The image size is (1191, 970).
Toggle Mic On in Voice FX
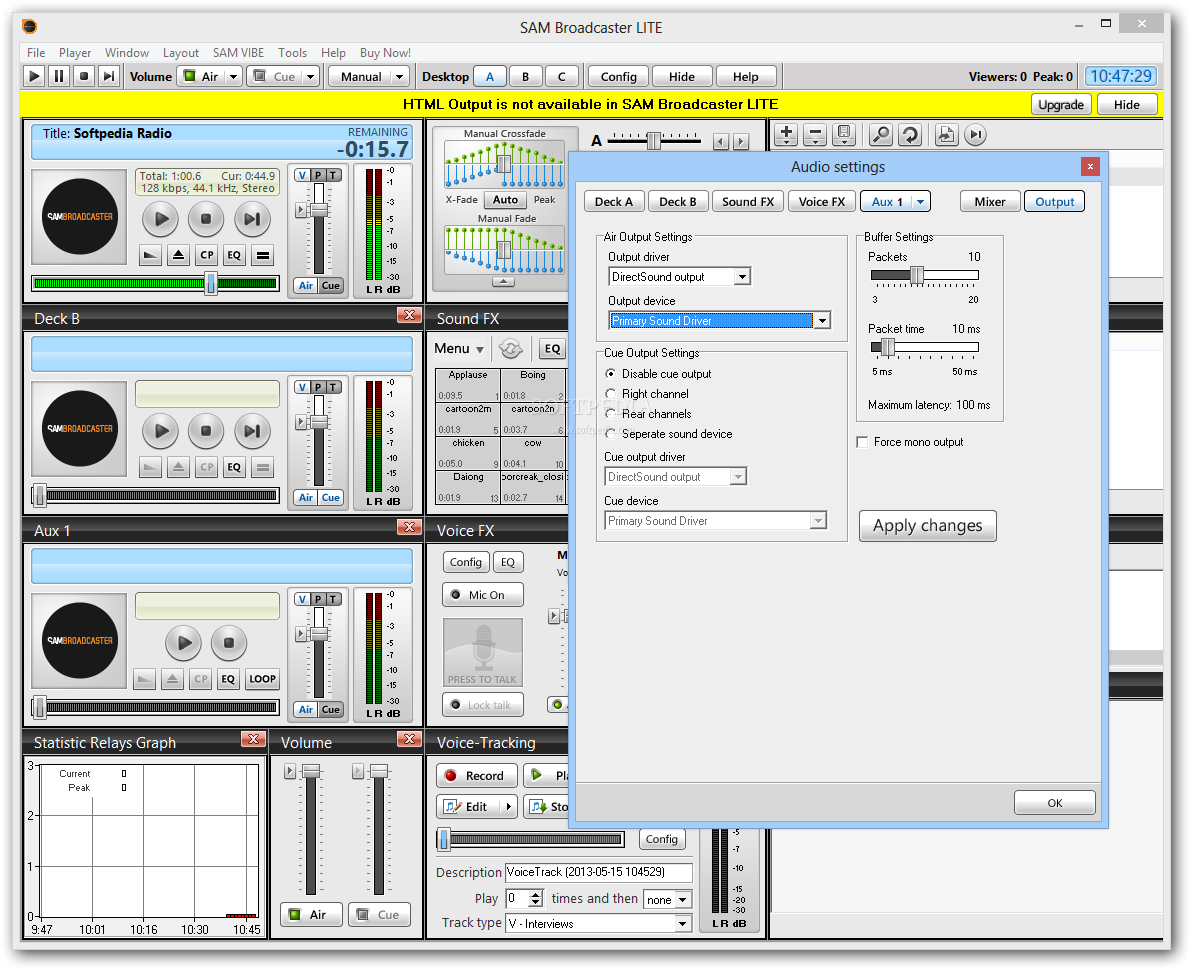pos(483,595)
